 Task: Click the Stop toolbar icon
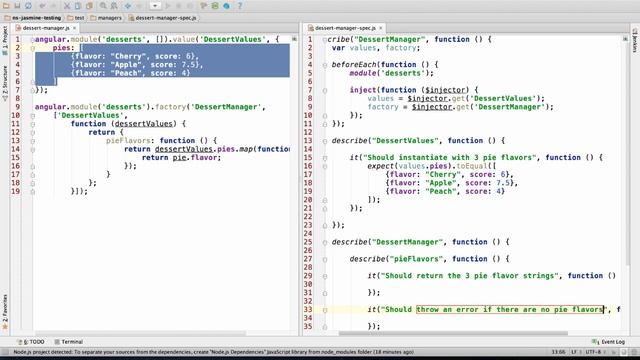(x=190, y=6)
